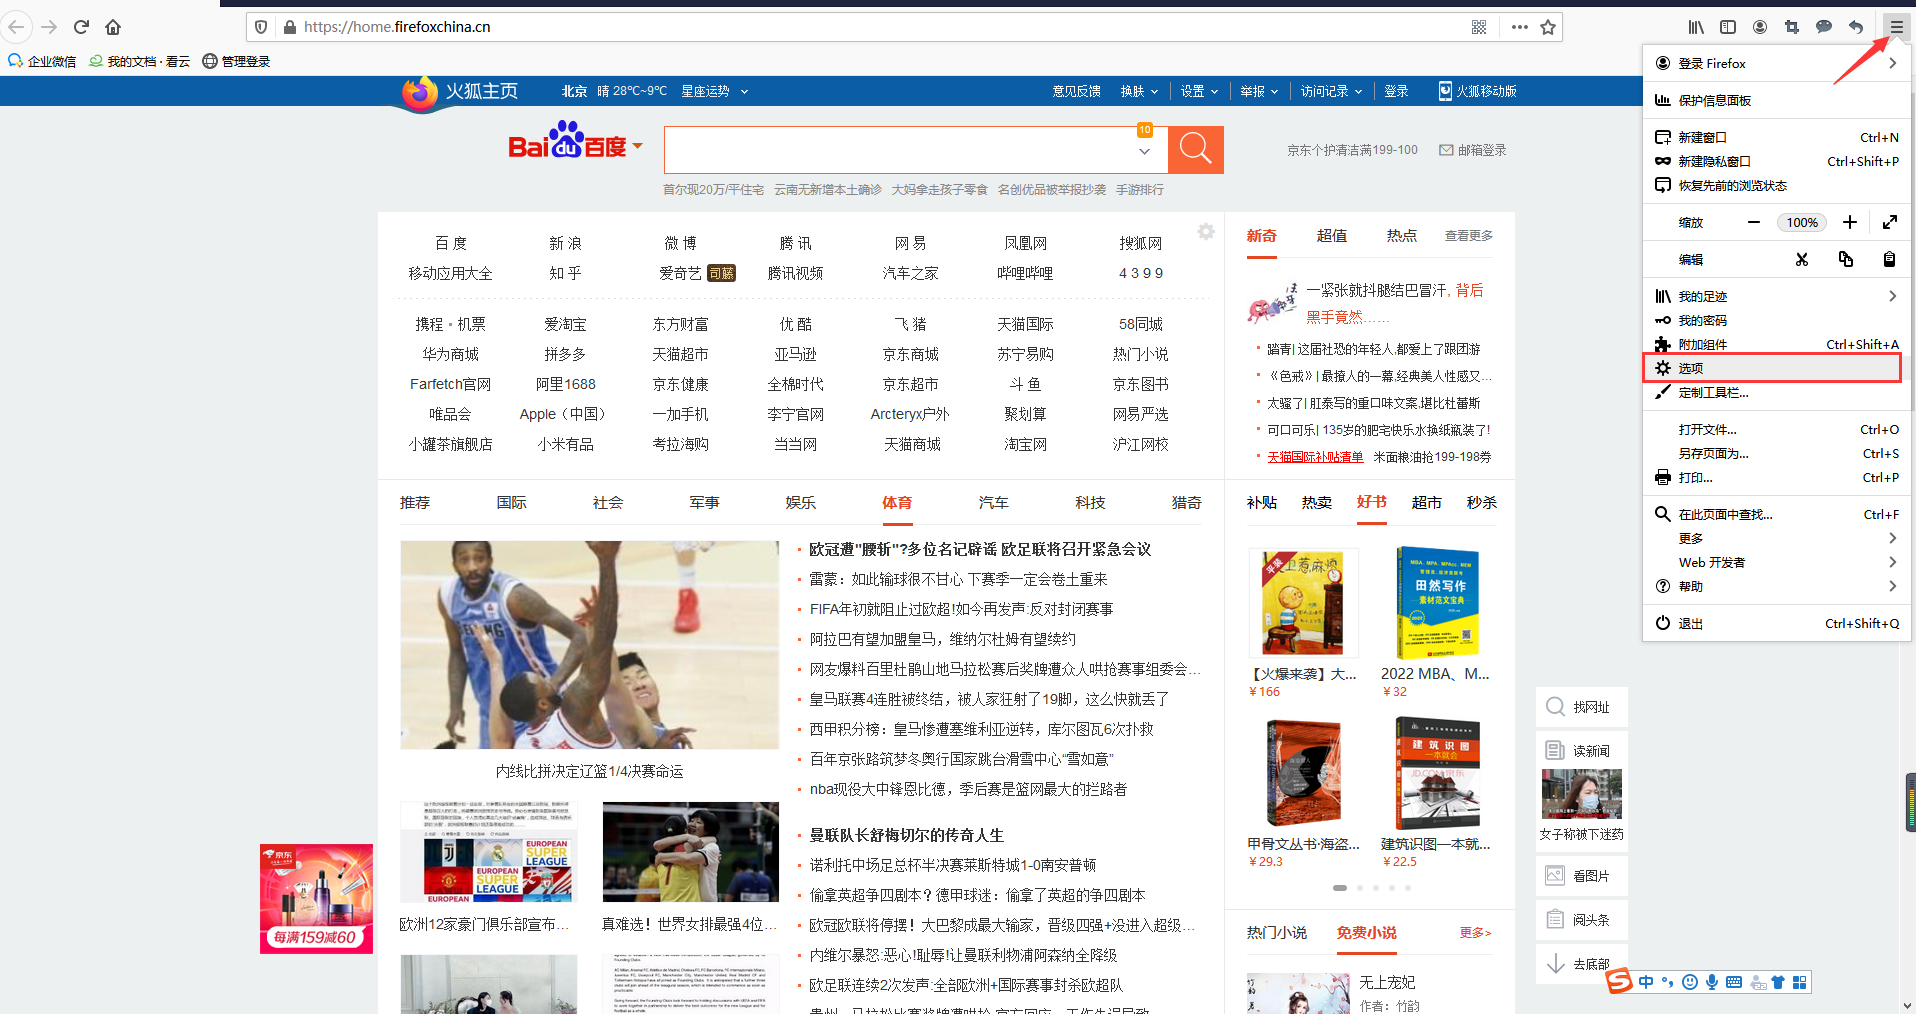This screenshot has width=1916, height=1014.
Task: Reset zoom via the 100% indicator
Action: pos(1802,222)
